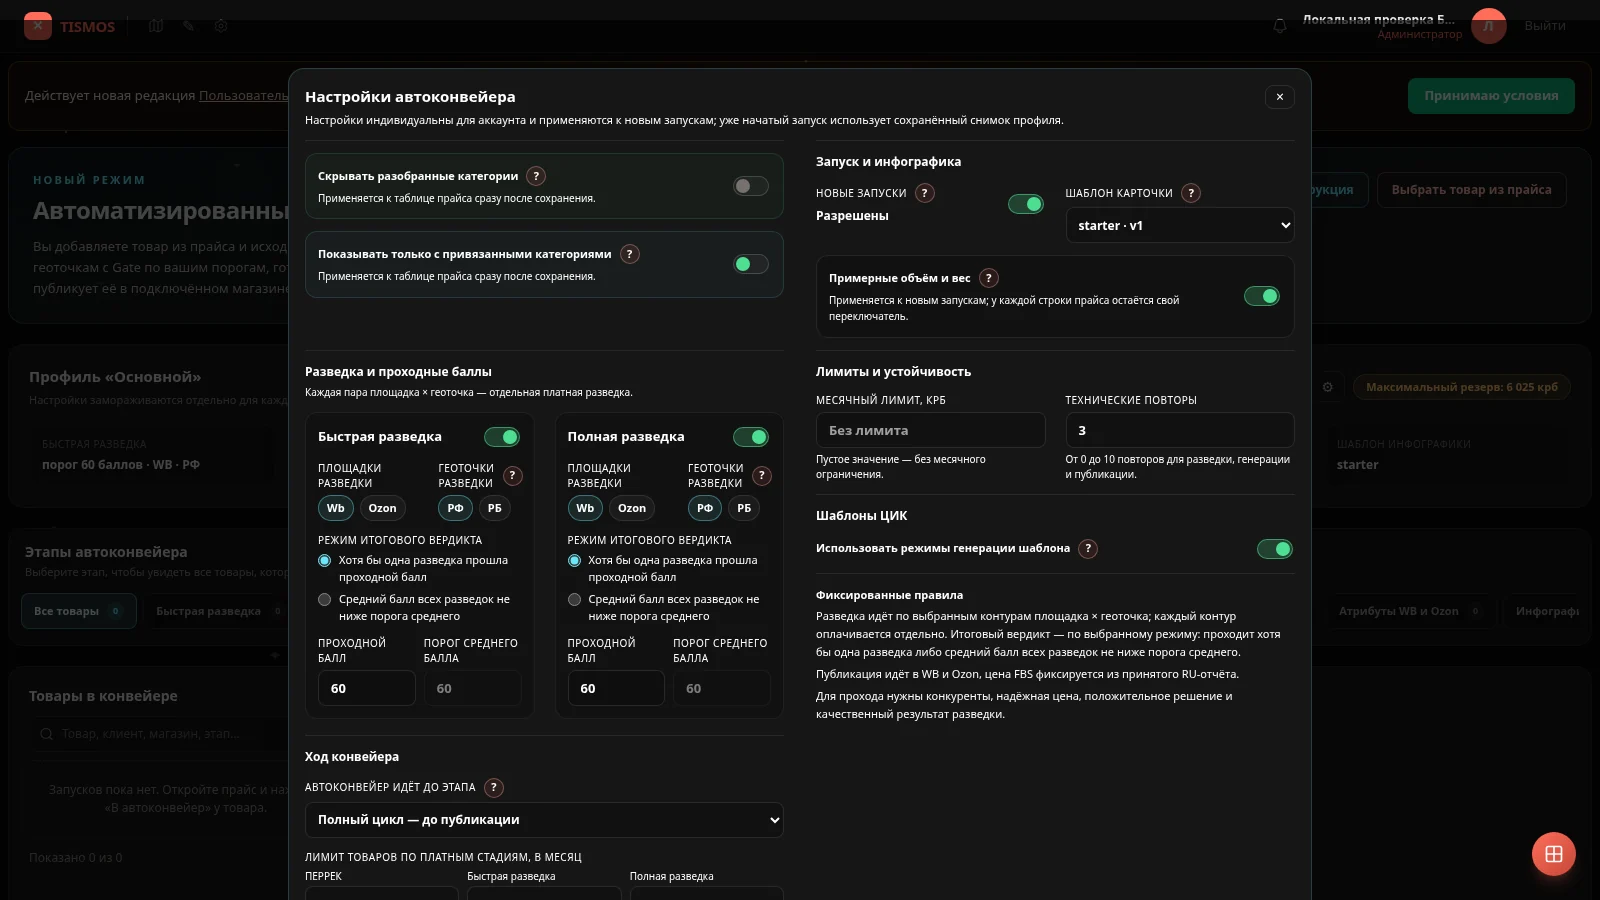Toggle "Показывать только с привязанными категориями" switch
The width and height of the screenshot is (1600, 900).
[x=750, y=264]
